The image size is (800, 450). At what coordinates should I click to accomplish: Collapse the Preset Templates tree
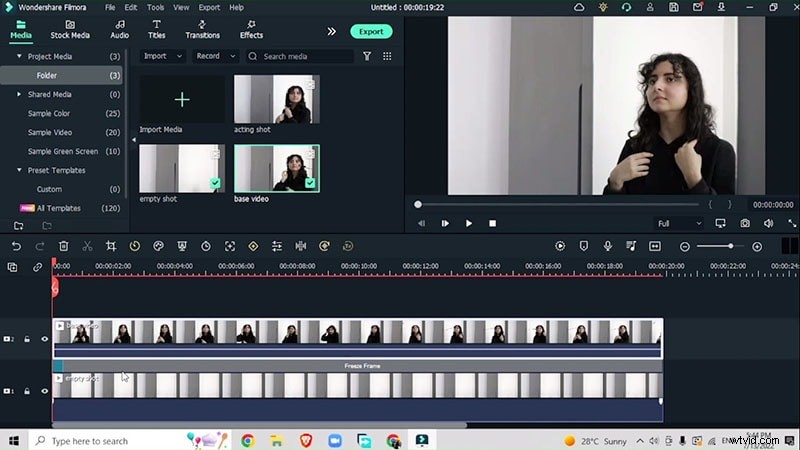[x=19, y=170]
